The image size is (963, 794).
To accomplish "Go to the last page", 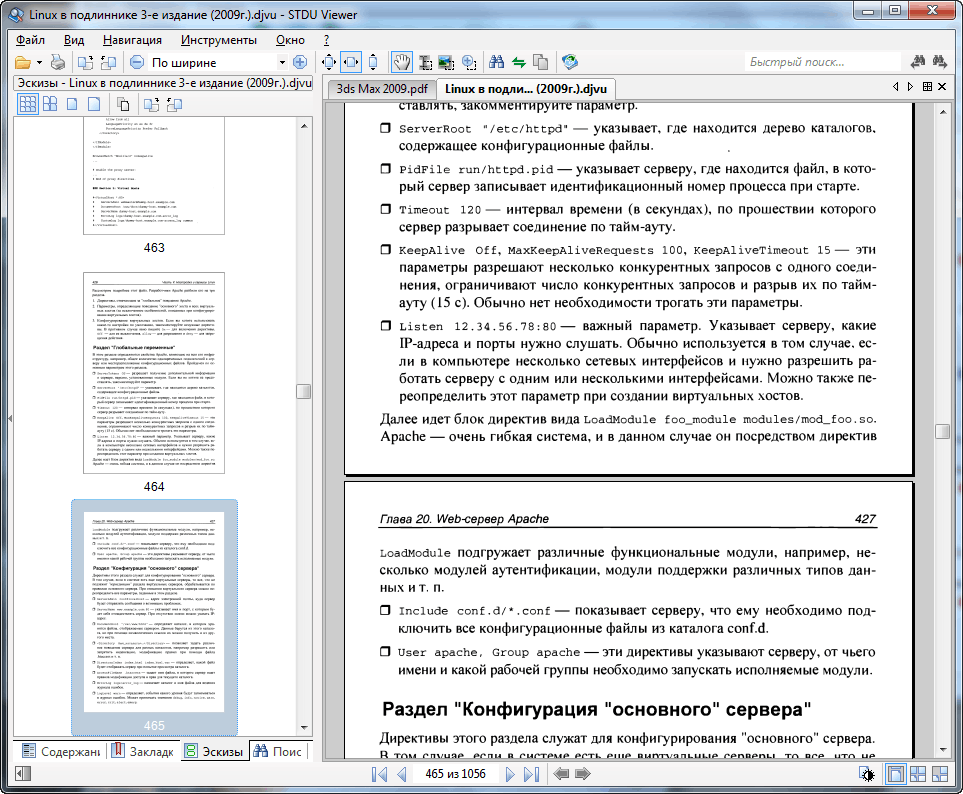I will pos(529,774).
